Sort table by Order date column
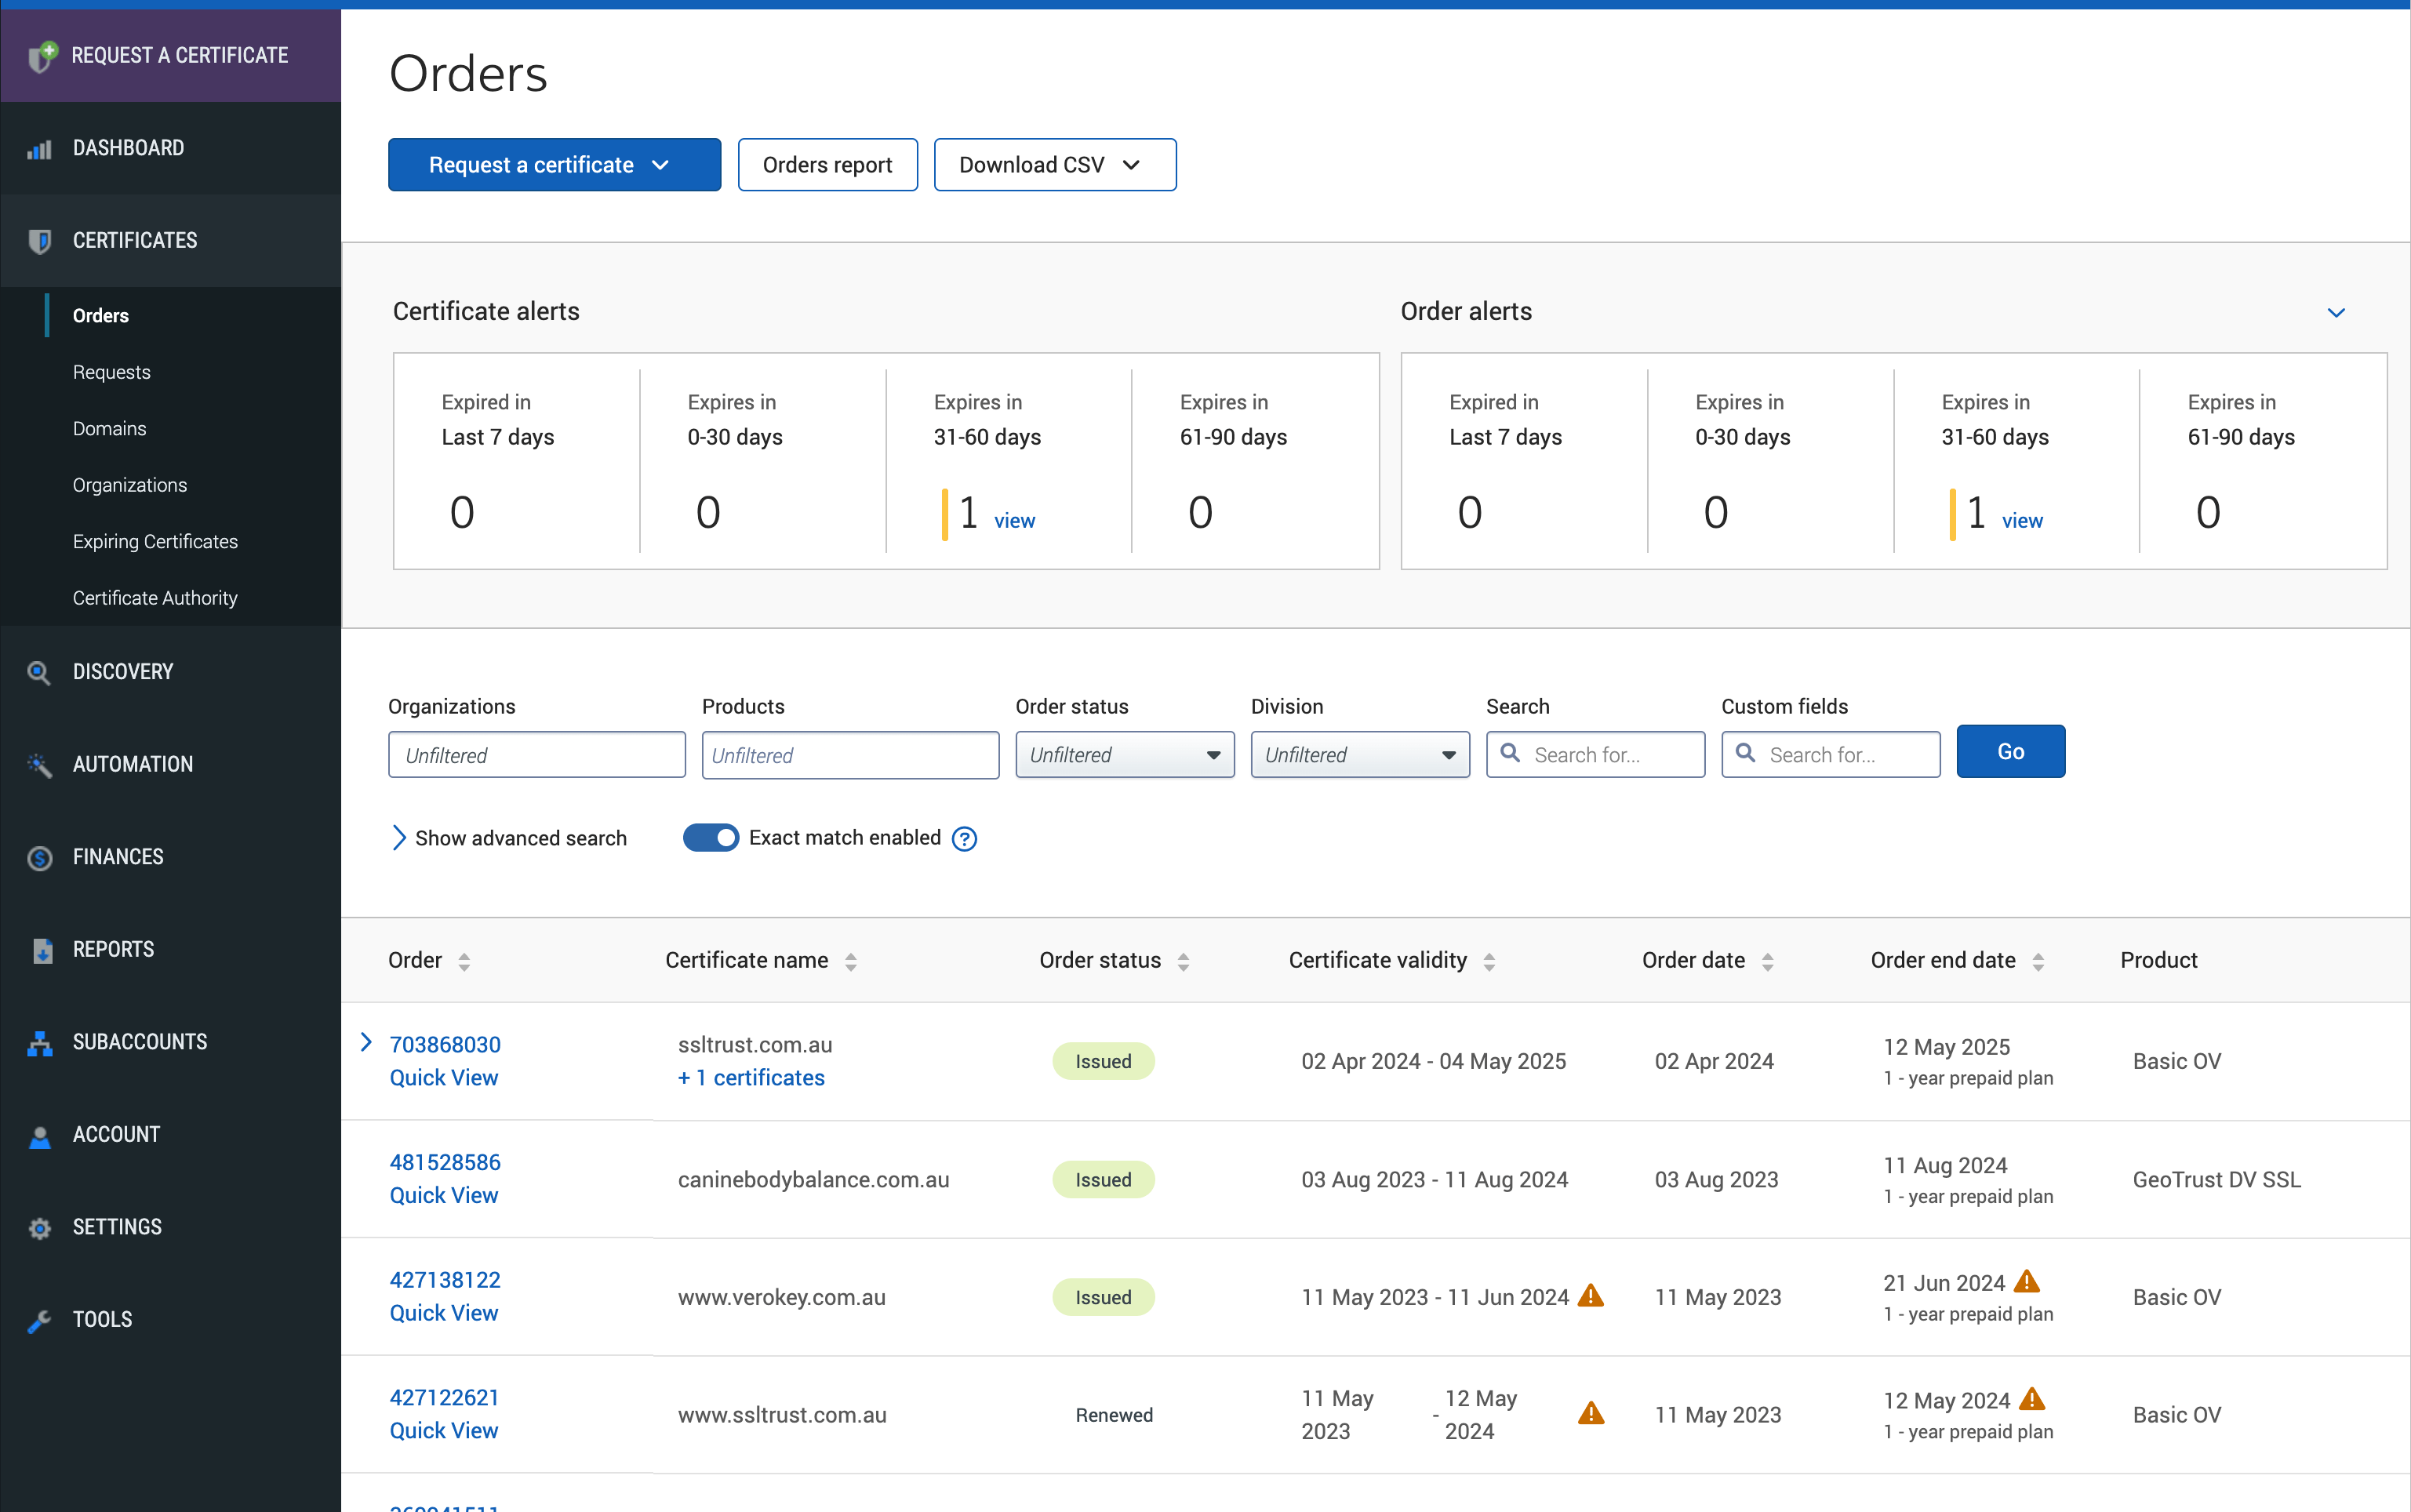The image size is (2411, 1512). 1767,961
